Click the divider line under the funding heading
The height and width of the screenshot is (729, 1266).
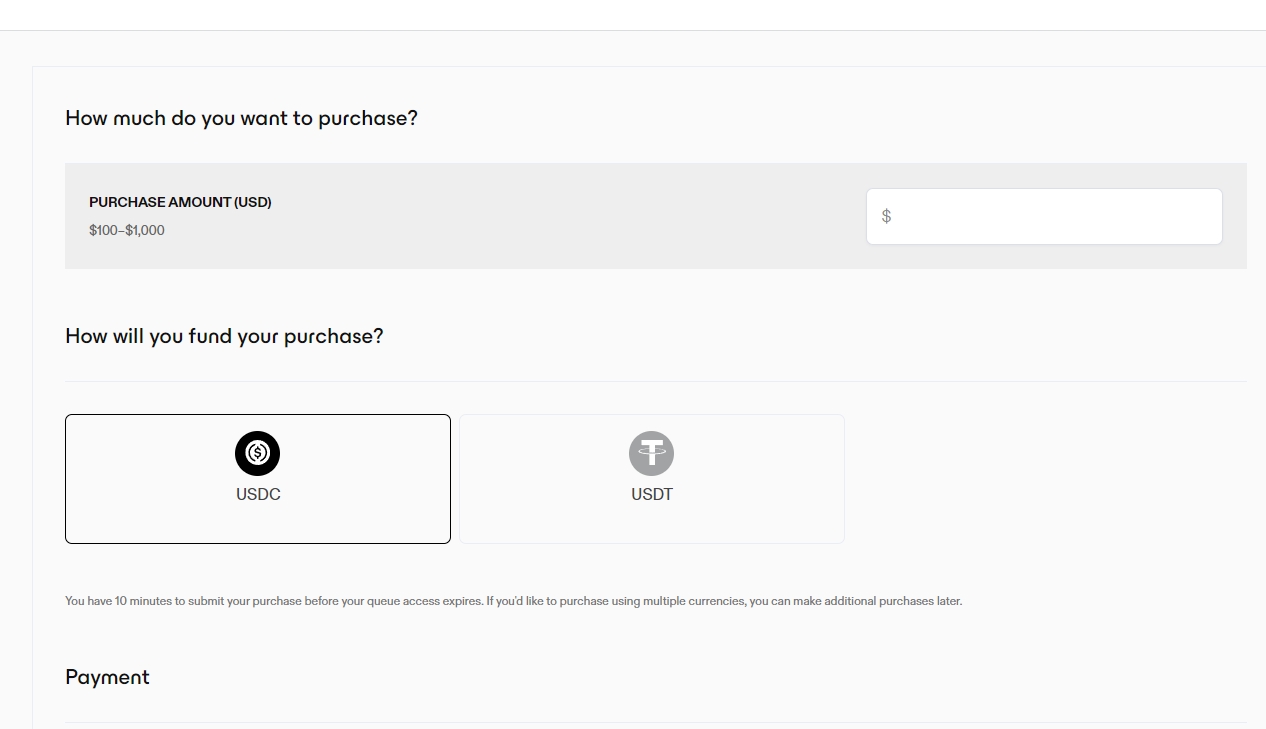click(656, 381)
